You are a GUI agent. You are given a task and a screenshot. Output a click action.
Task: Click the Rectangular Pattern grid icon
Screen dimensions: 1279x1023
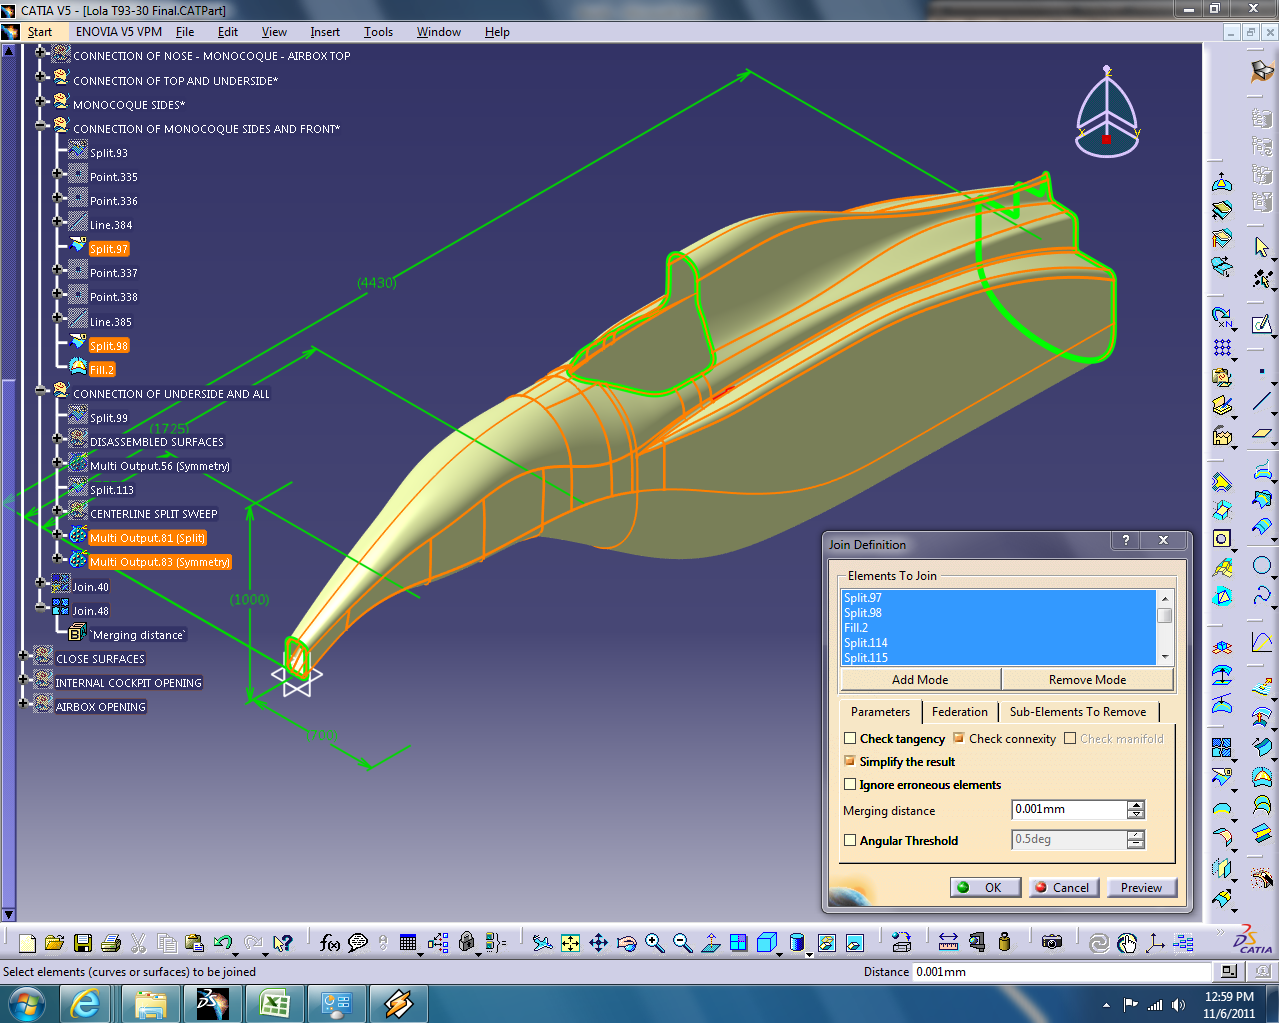pos(1222,348)
